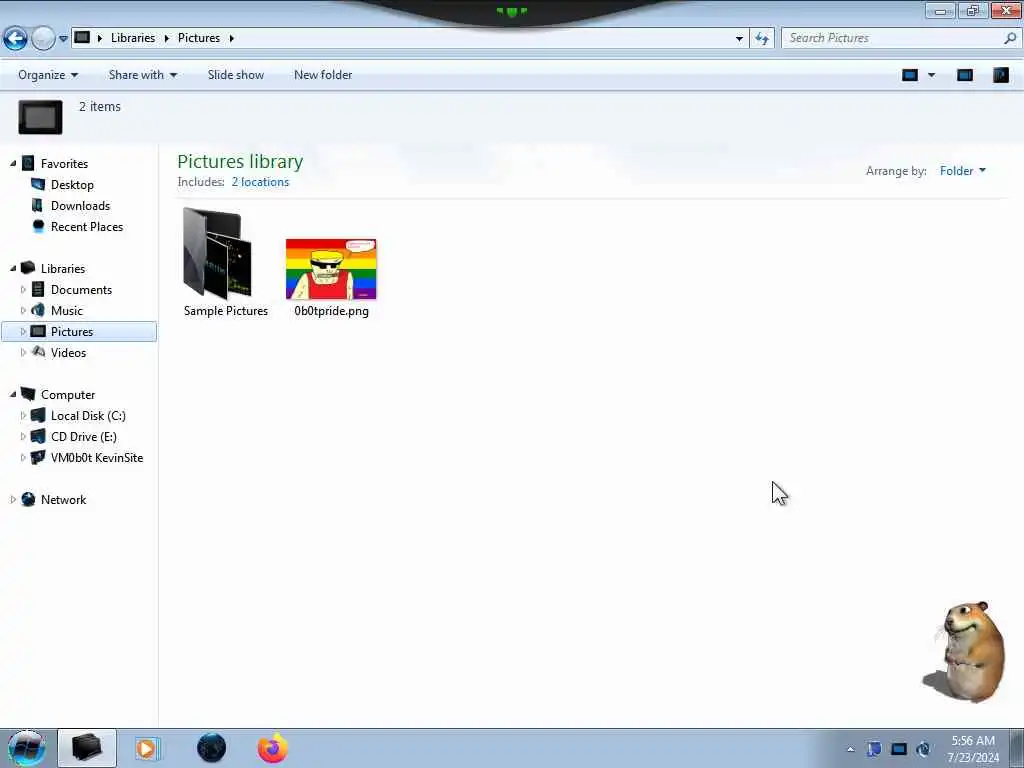The height and width of the screenshot is (768, 1024).
Task: Select the Sample Pictures folder
Action: coord(225,263)
